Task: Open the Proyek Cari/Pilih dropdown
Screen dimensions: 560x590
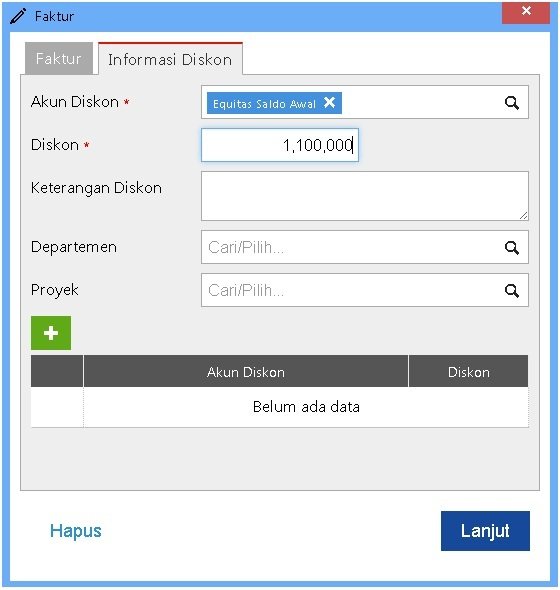Action: click(x=365, y=290)
